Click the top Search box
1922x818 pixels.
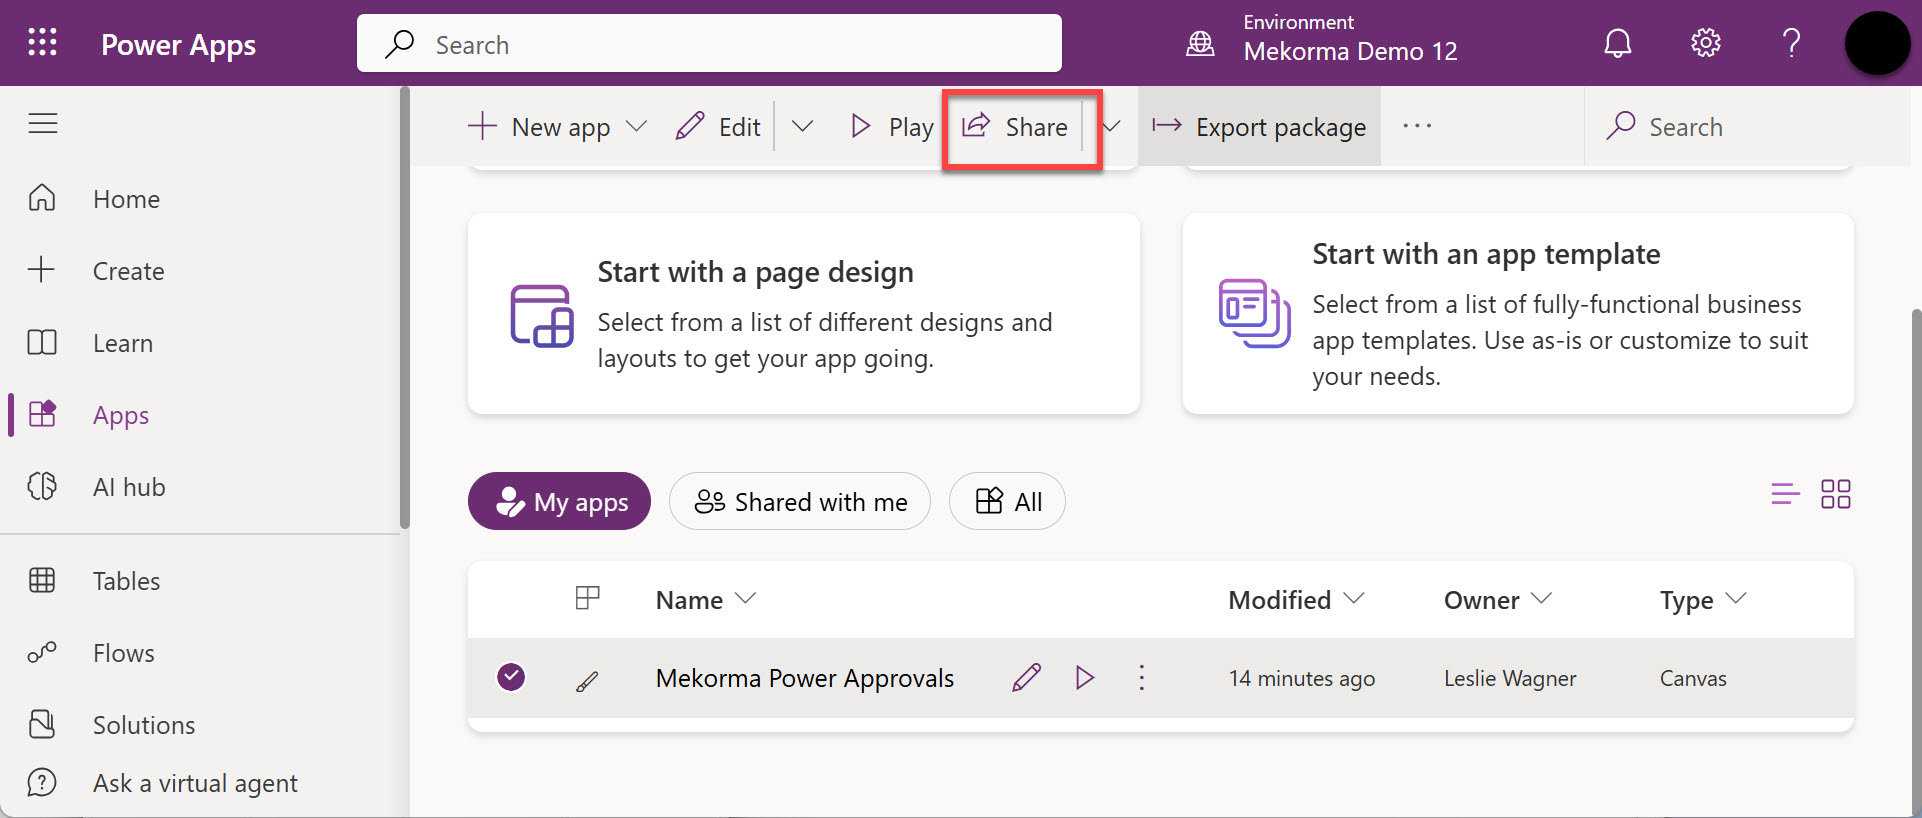pyautogui.click(x=709, y=45)
